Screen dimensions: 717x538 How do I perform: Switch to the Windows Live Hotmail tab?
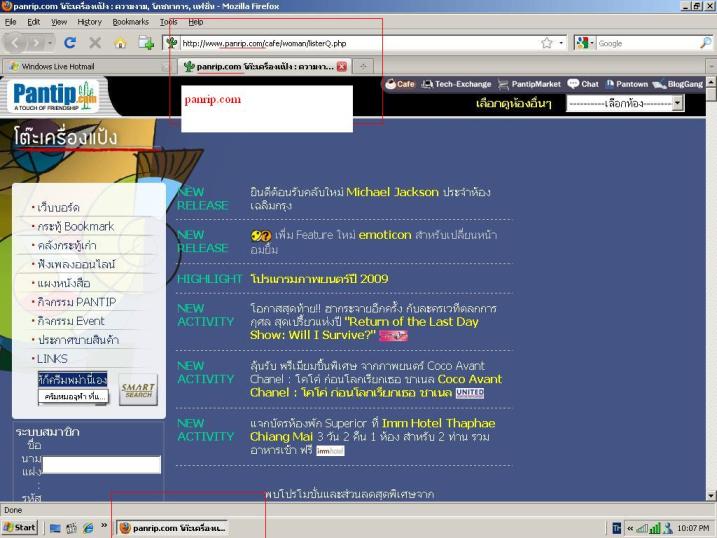(x=85, y=67)
